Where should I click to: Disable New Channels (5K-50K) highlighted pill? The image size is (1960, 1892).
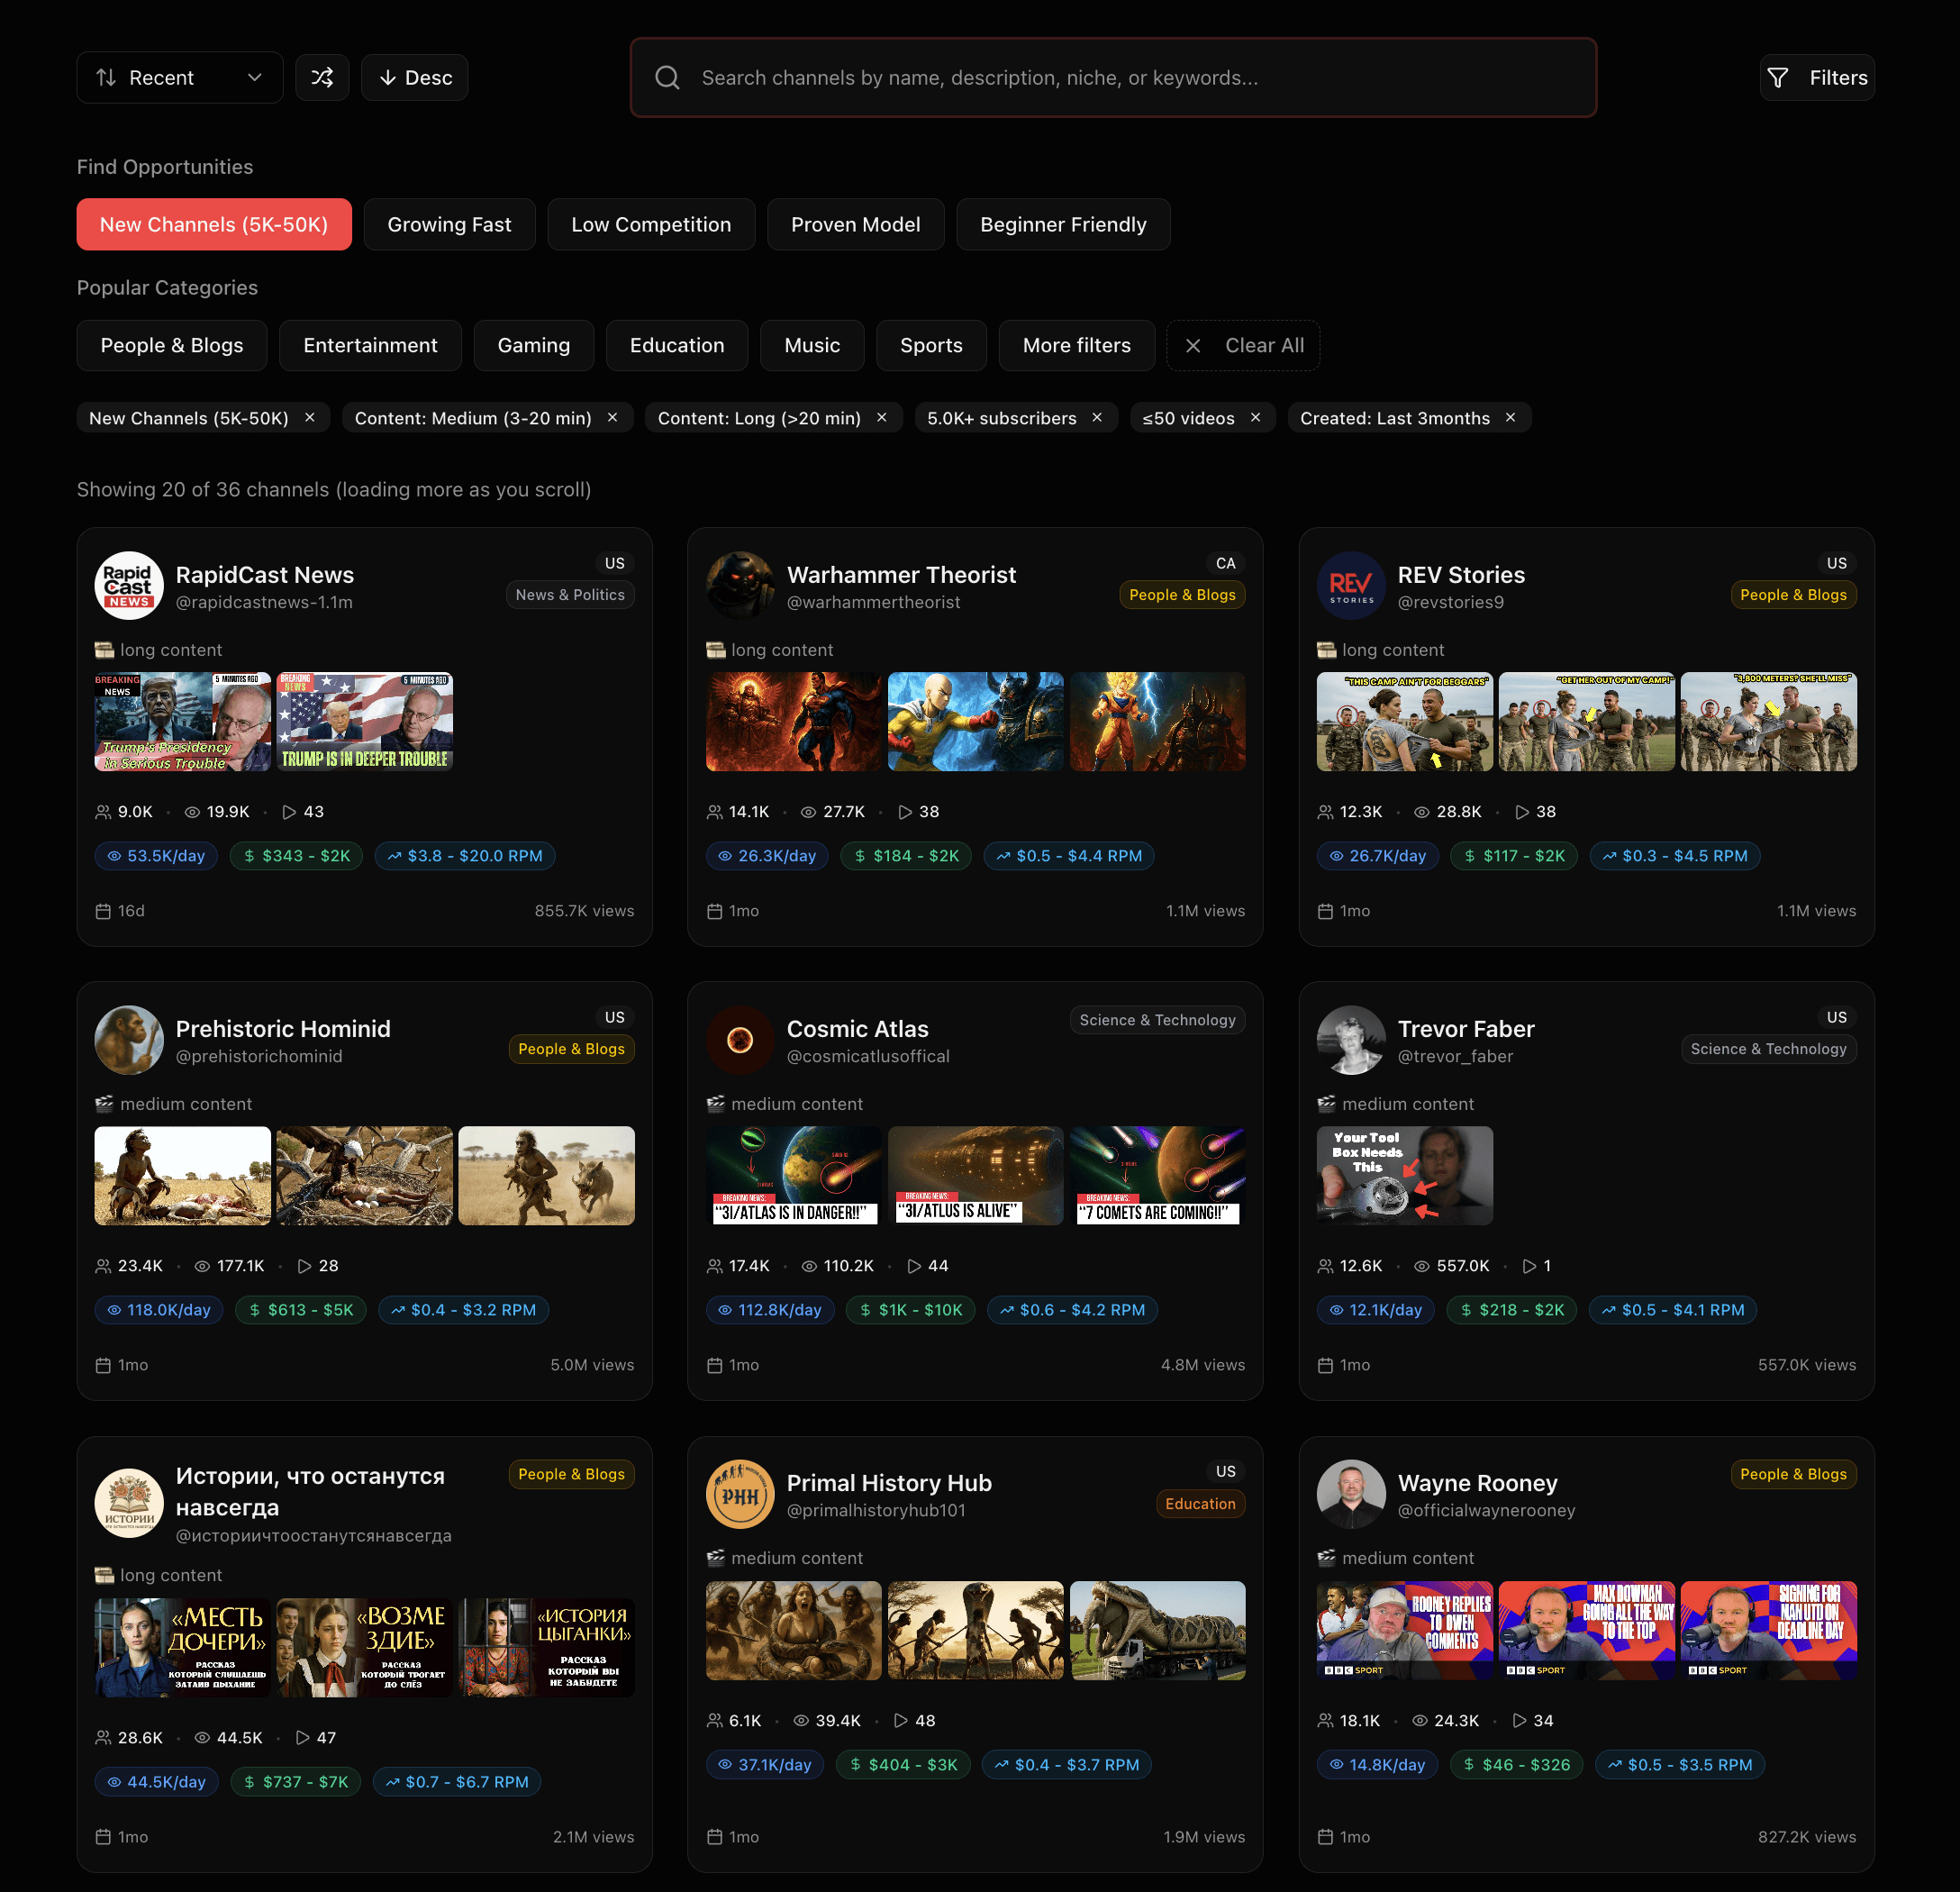point(214,224)
